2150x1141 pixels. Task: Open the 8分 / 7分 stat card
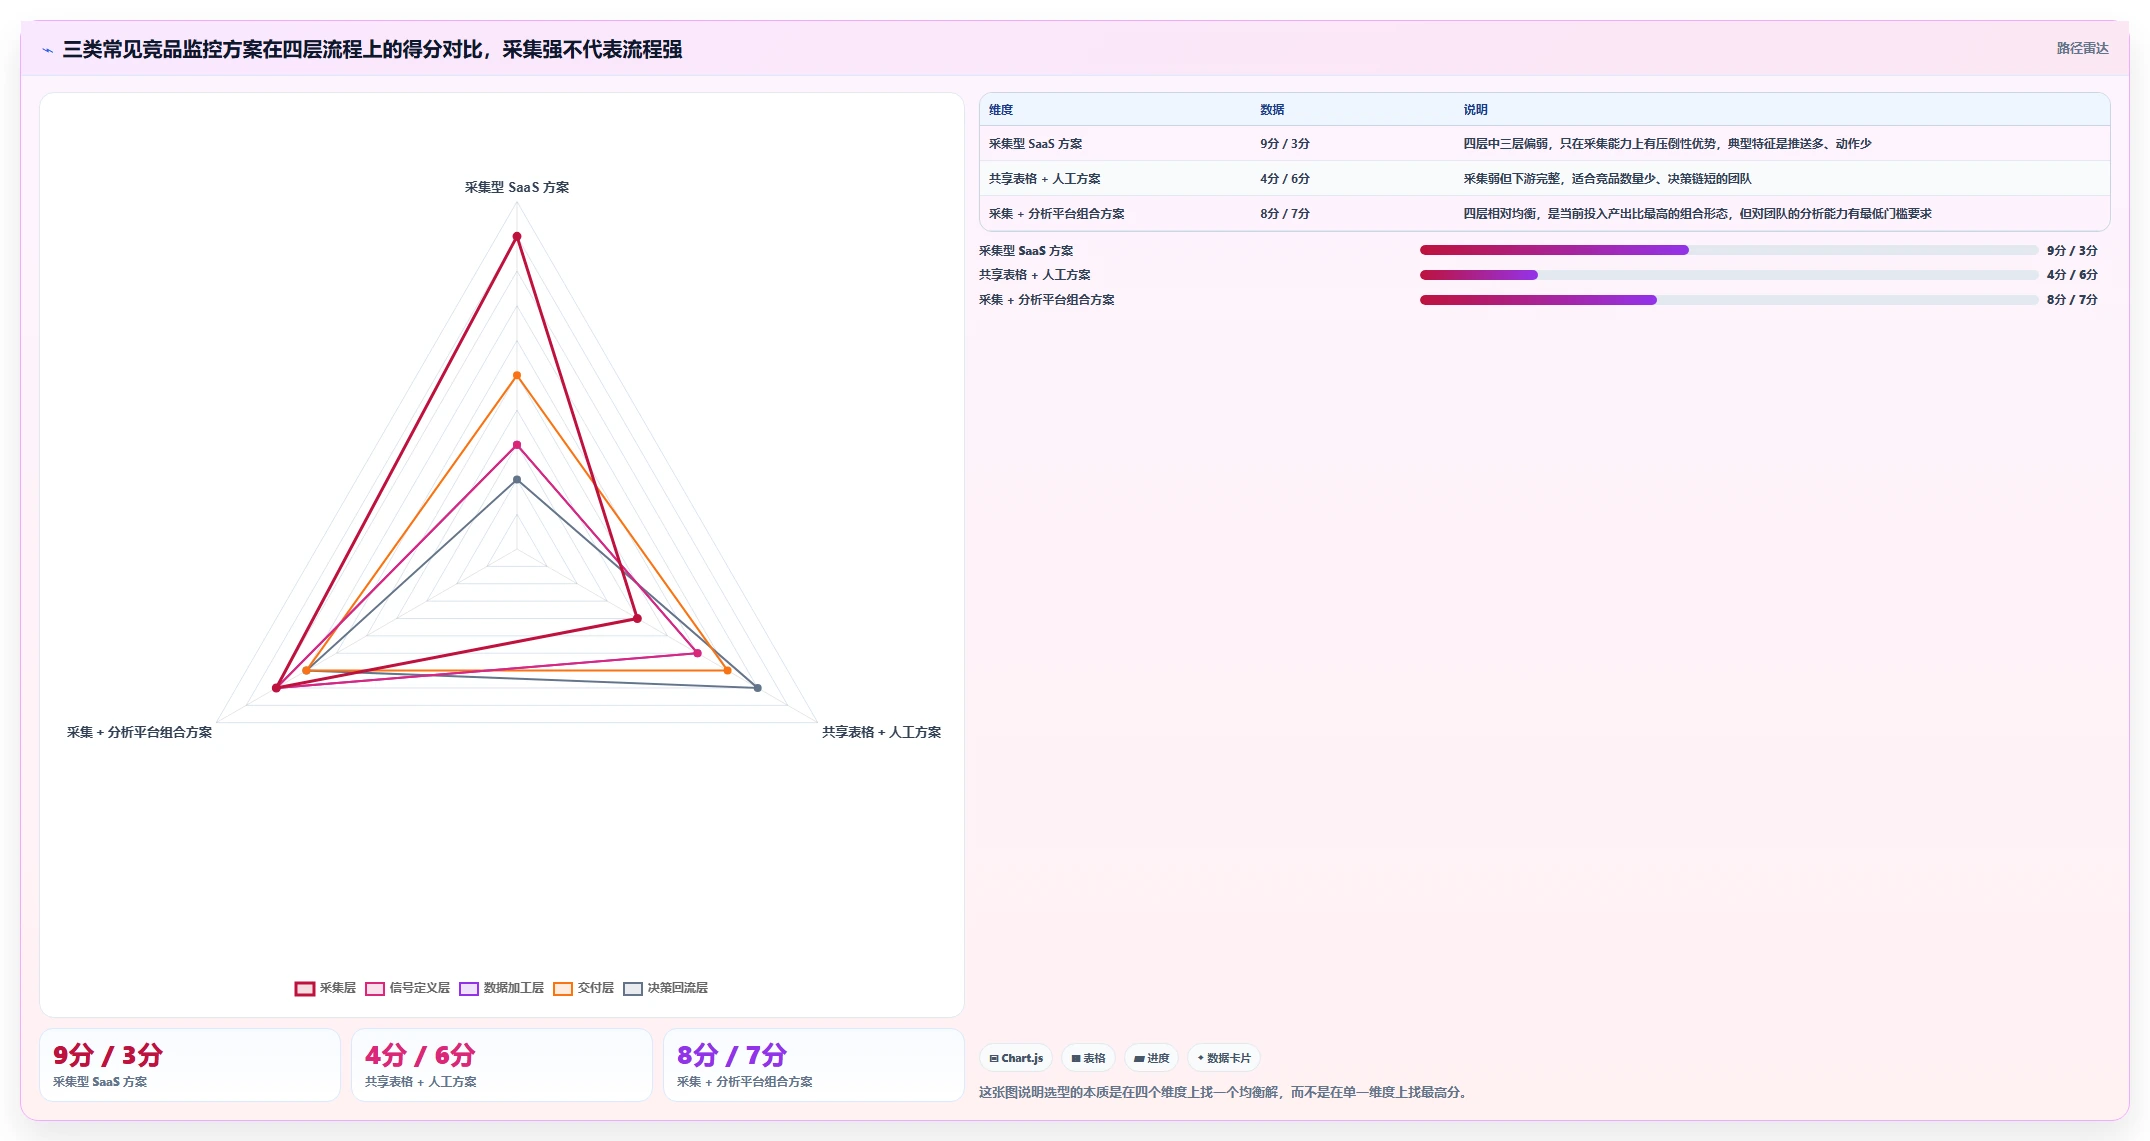pos(814,1065)
